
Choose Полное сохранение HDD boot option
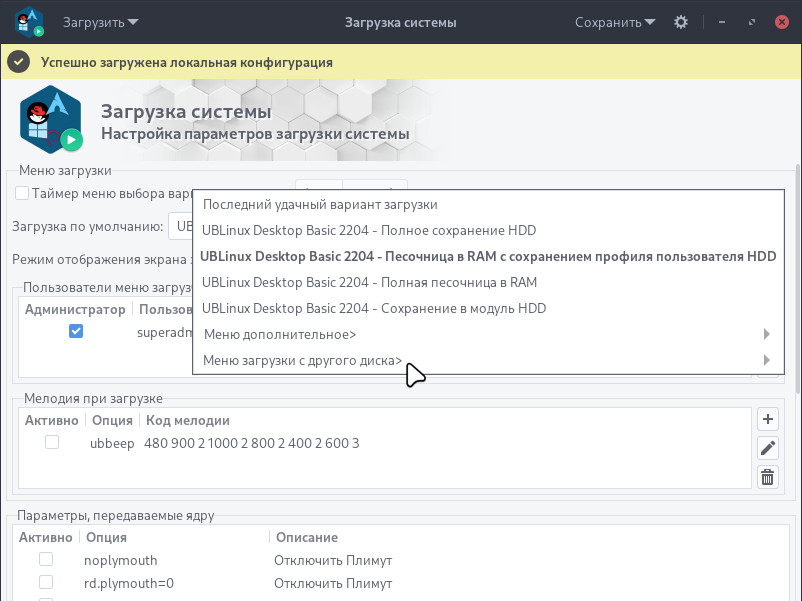[x=488, y=230]
